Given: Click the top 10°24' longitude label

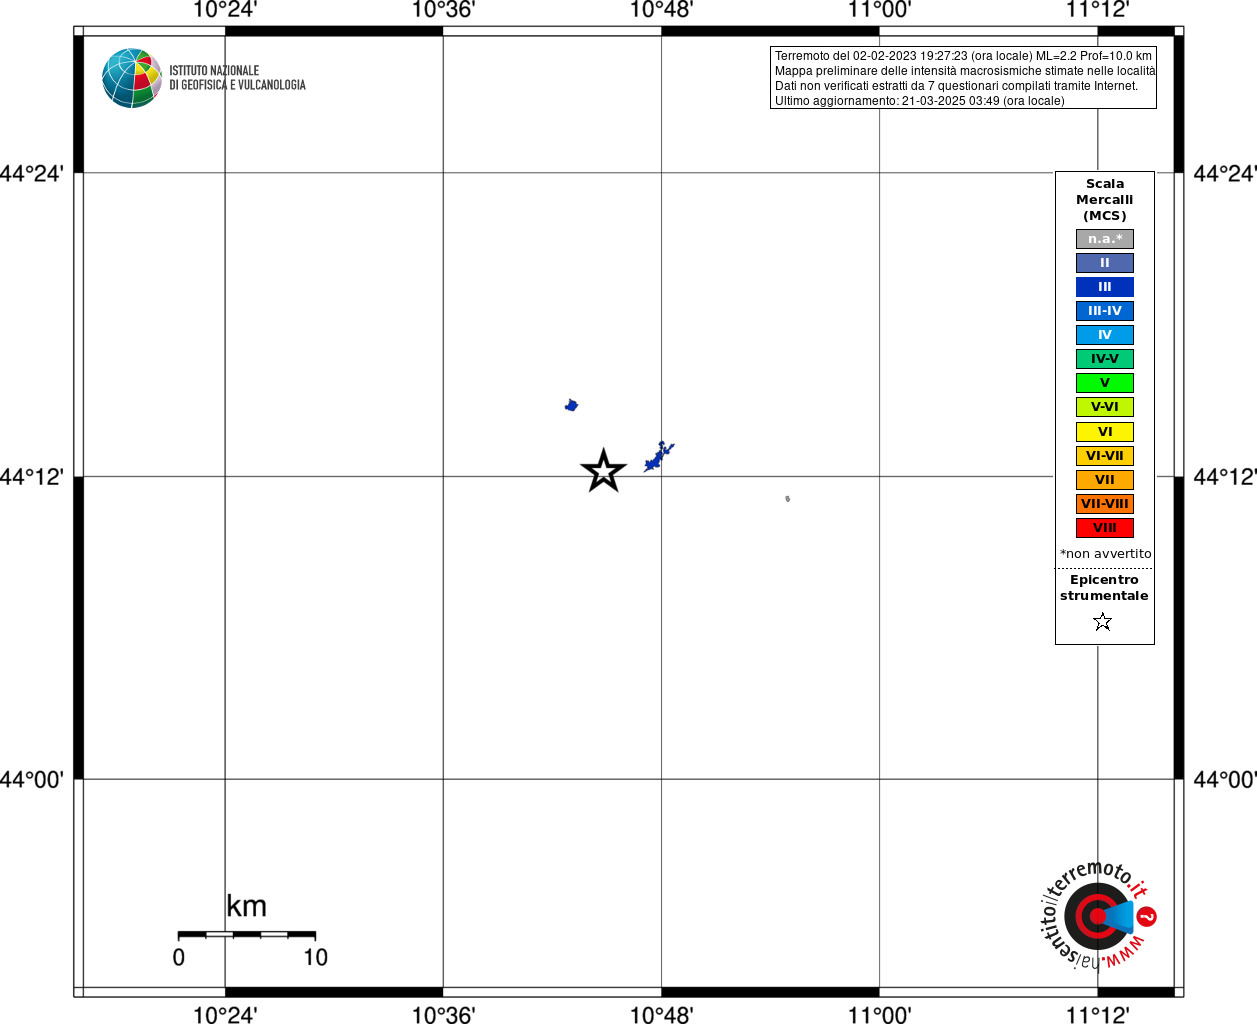Looking at the screenshot, I should coord(225,10).
